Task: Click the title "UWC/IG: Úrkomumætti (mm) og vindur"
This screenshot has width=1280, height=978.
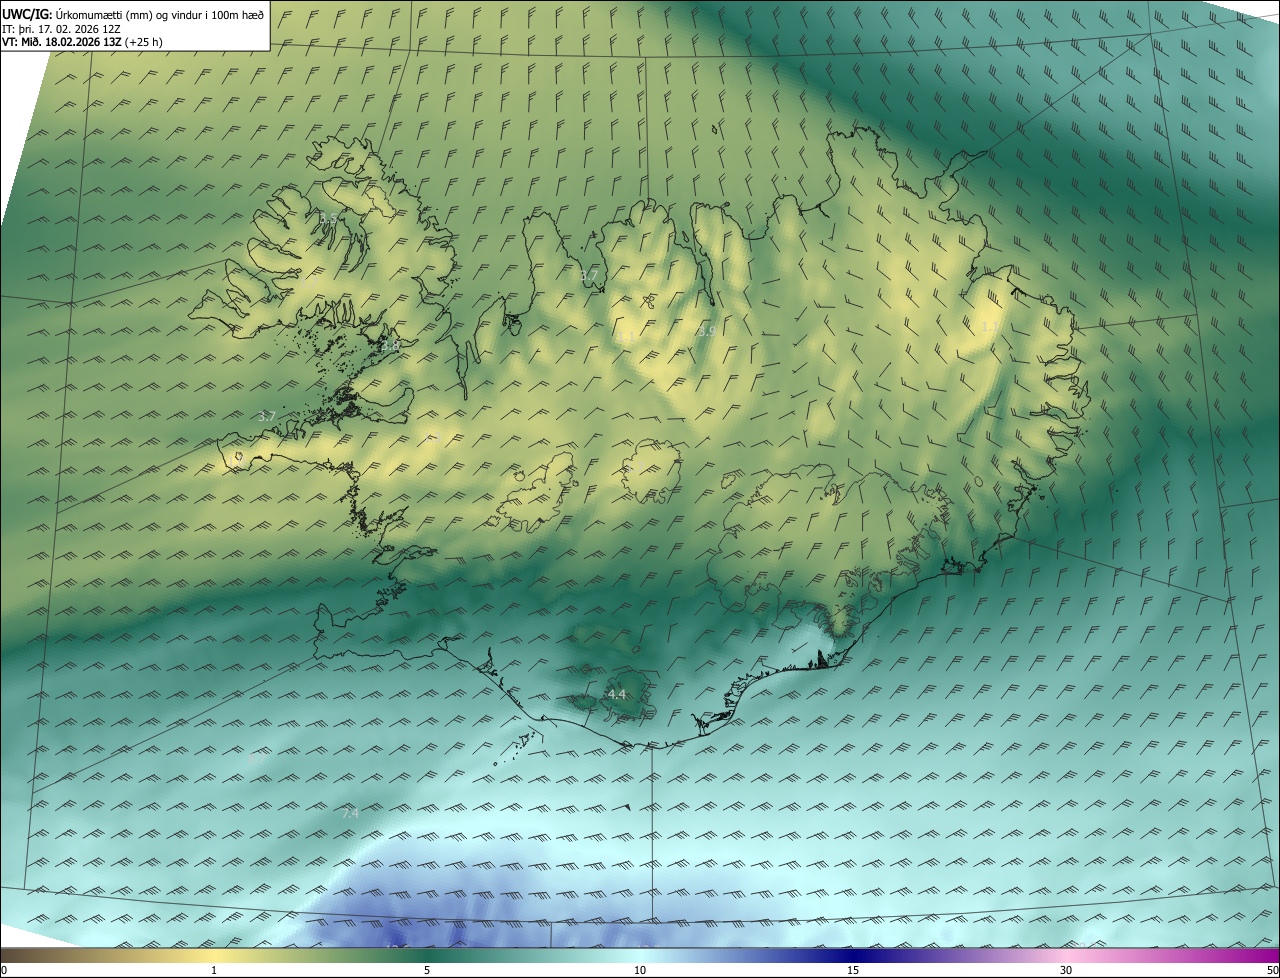Action: 133,14
